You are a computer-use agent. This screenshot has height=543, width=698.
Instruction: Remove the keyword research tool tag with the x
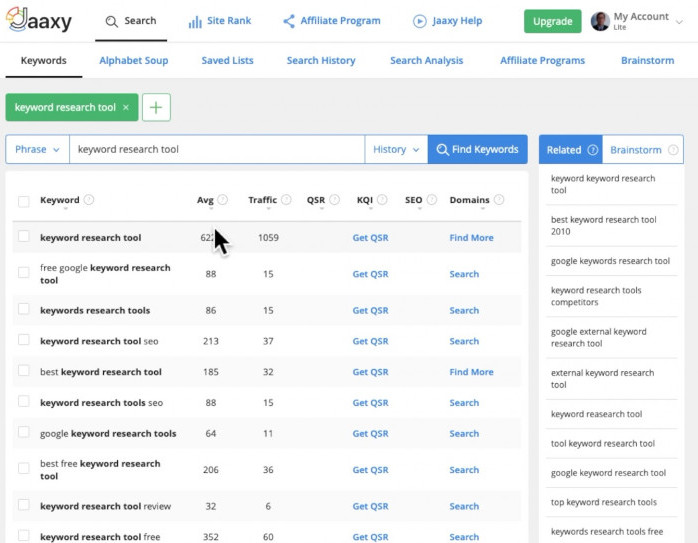pyautogui.click(x=126, y=107)
